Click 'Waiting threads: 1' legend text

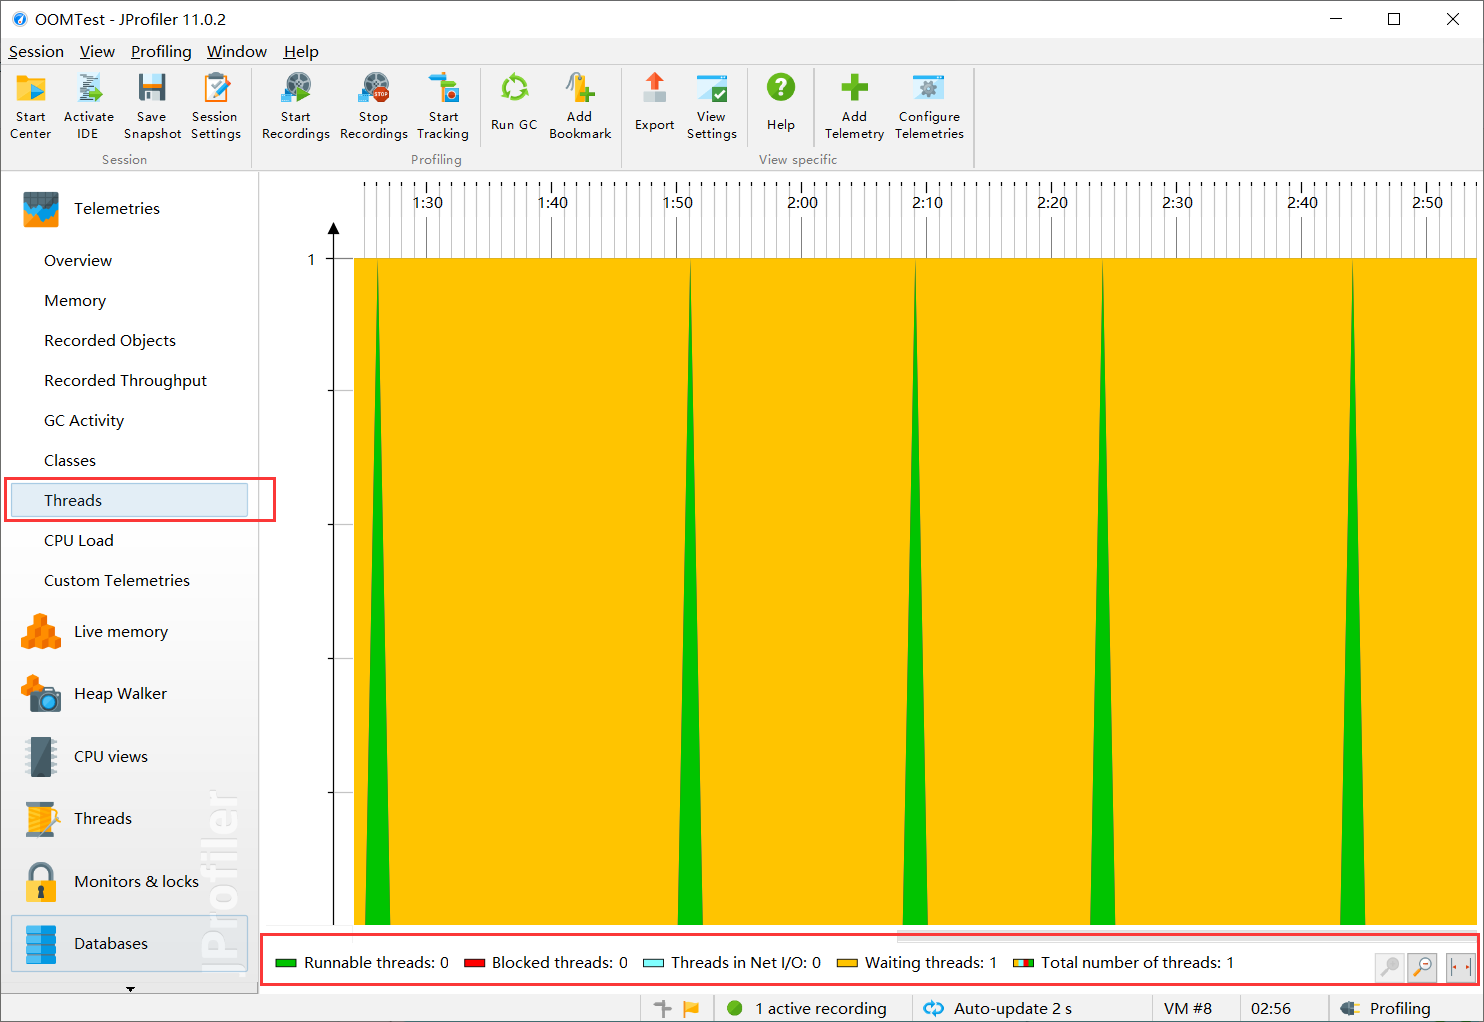coord(931,963)
